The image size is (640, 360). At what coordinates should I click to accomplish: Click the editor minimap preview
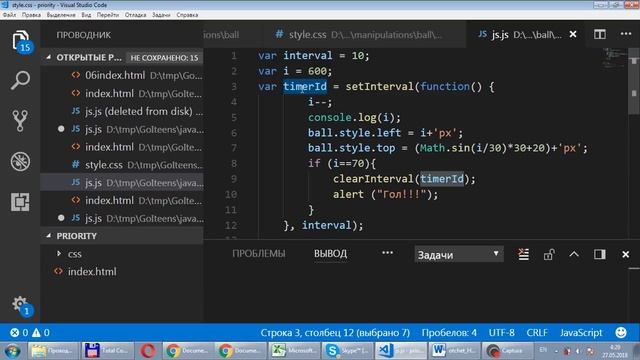click(615, 57)
